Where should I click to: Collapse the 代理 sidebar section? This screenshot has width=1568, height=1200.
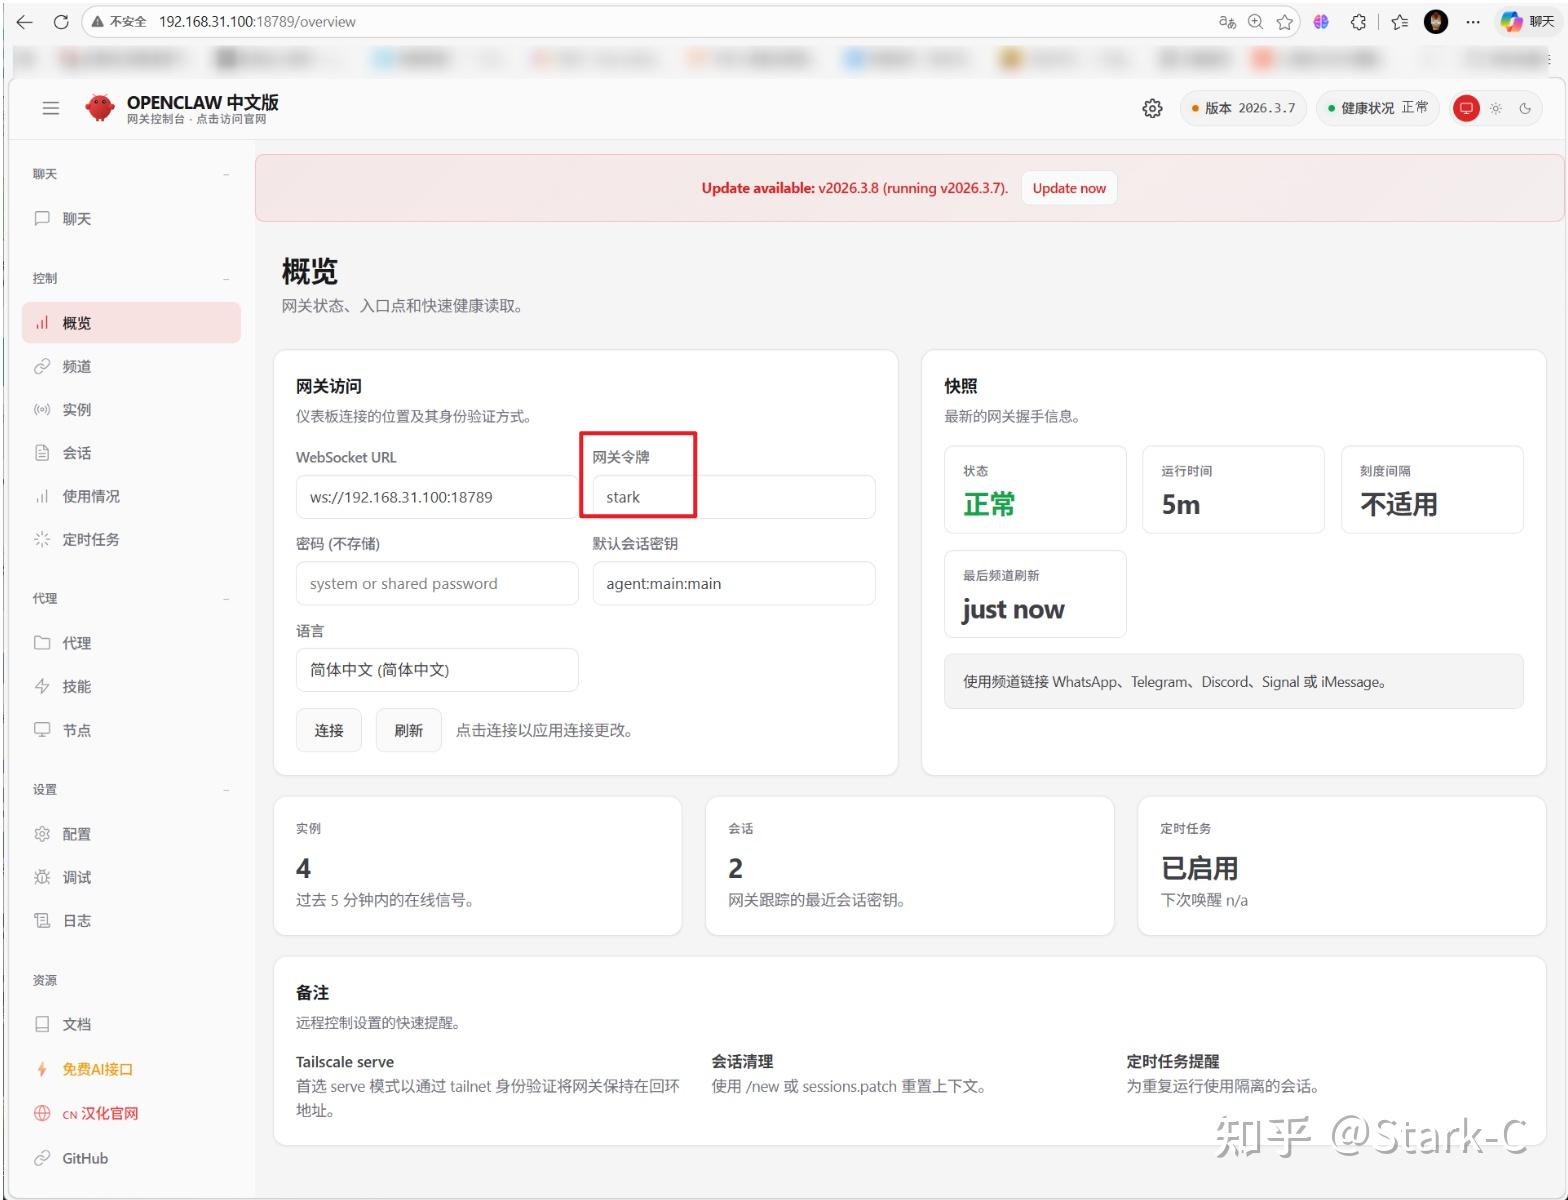(226, 598)
